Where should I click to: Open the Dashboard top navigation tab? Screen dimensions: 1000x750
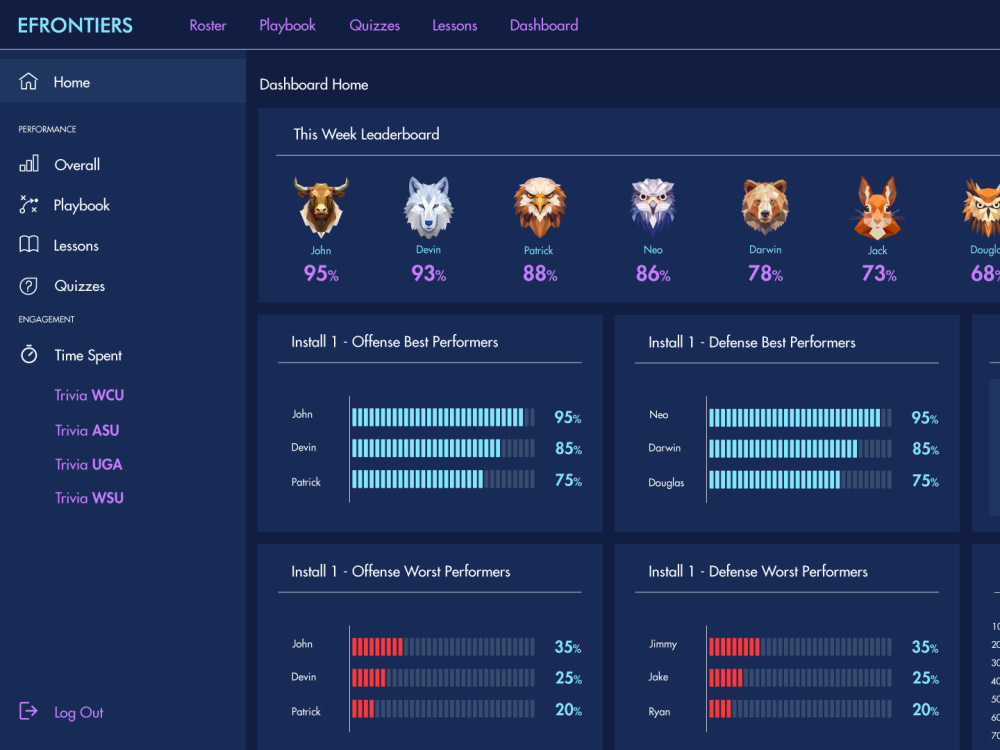(x=544, y=26)
